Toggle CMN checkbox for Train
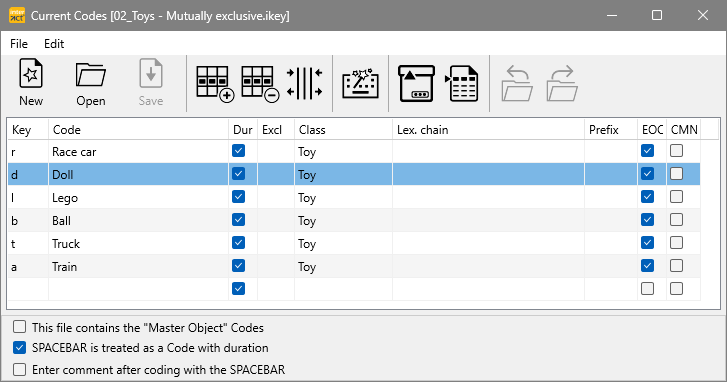 (676, 266)
